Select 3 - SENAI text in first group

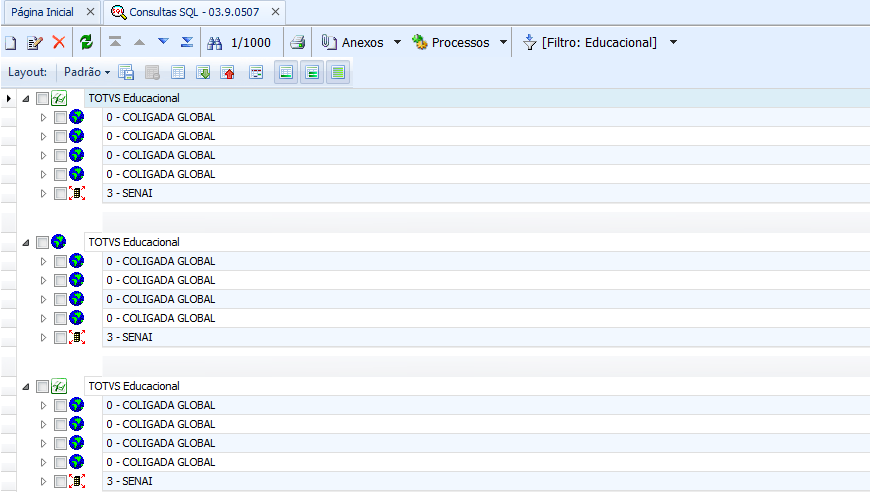coord(129,193)
